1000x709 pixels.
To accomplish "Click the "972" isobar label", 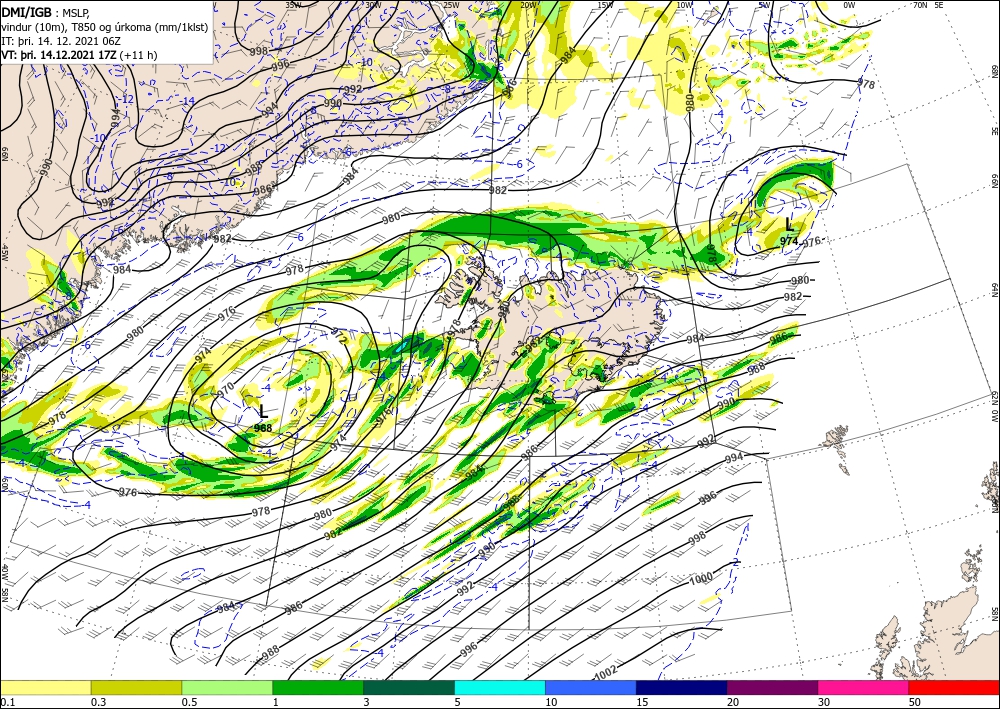I will coord(339,336).
